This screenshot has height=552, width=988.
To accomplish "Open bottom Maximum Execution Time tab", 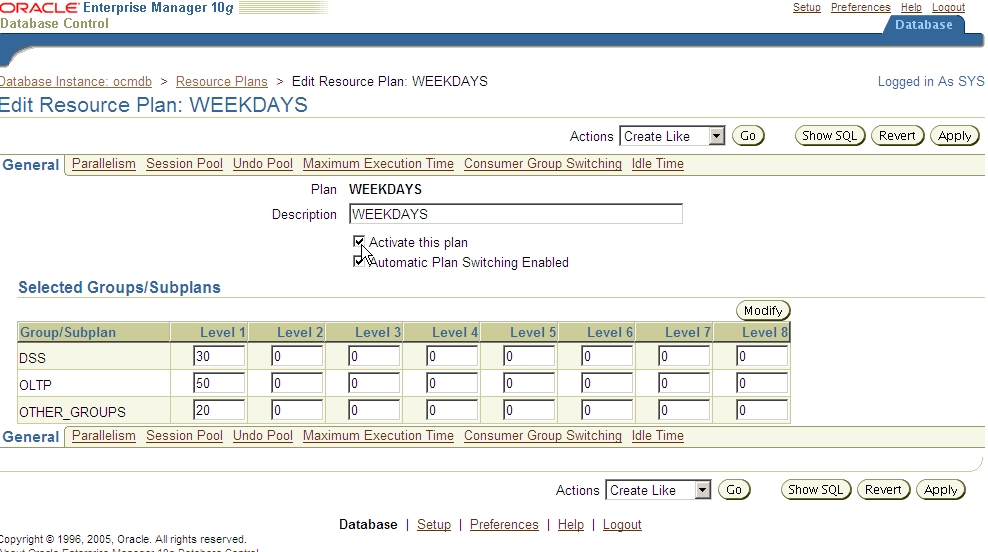I will [x=378, y=436].
